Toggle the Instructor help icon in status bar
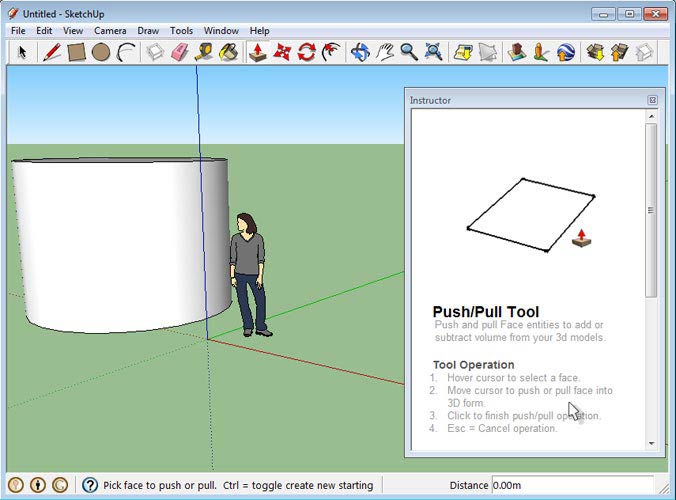676x500 pixels. (x=89, y=485)
